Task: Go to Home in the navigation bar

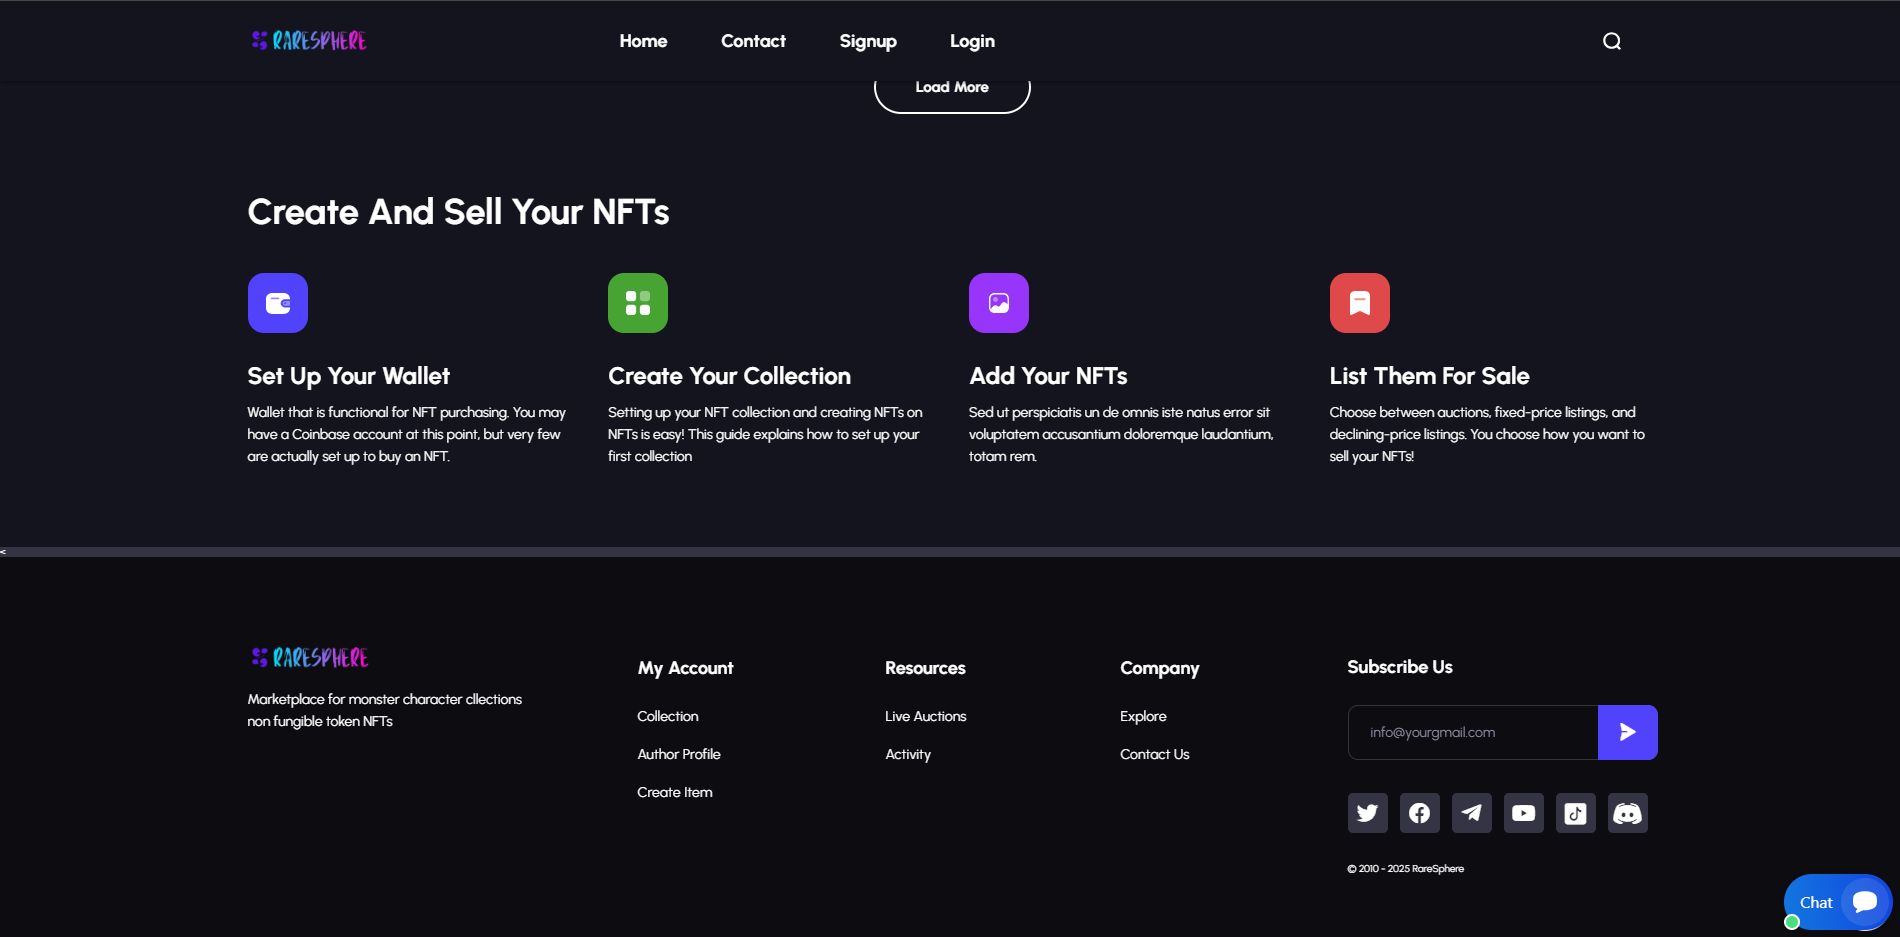Action: click(643, 41)
